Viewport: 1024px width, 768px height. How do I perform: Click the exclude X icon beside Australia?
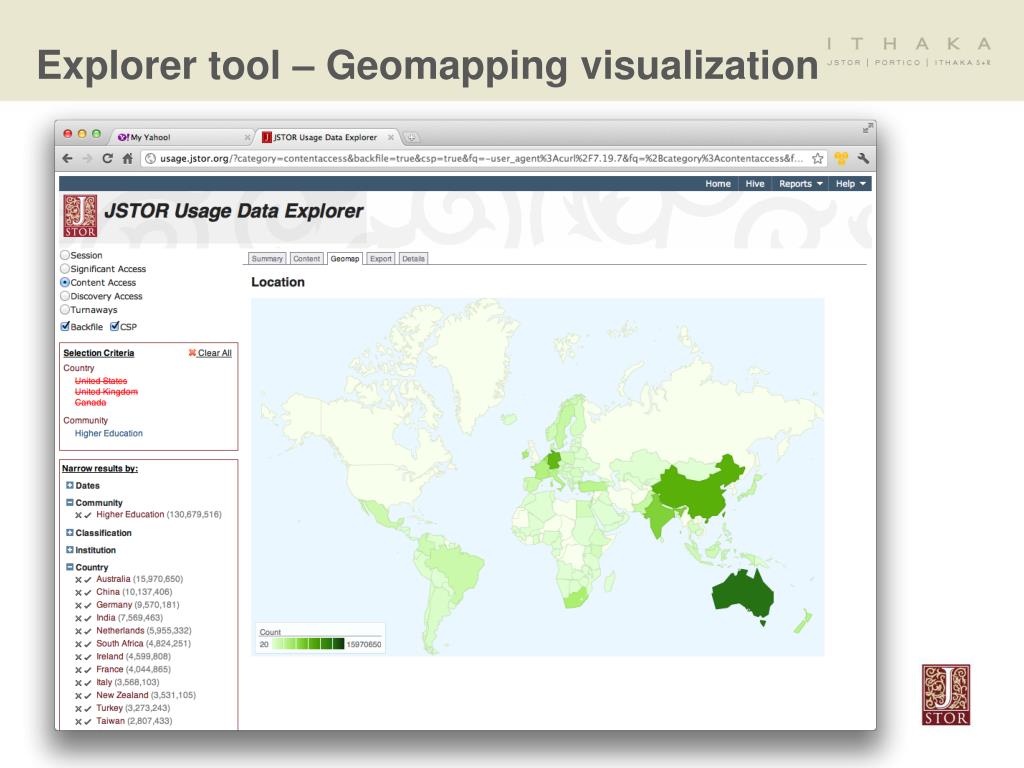pos(79,579)
